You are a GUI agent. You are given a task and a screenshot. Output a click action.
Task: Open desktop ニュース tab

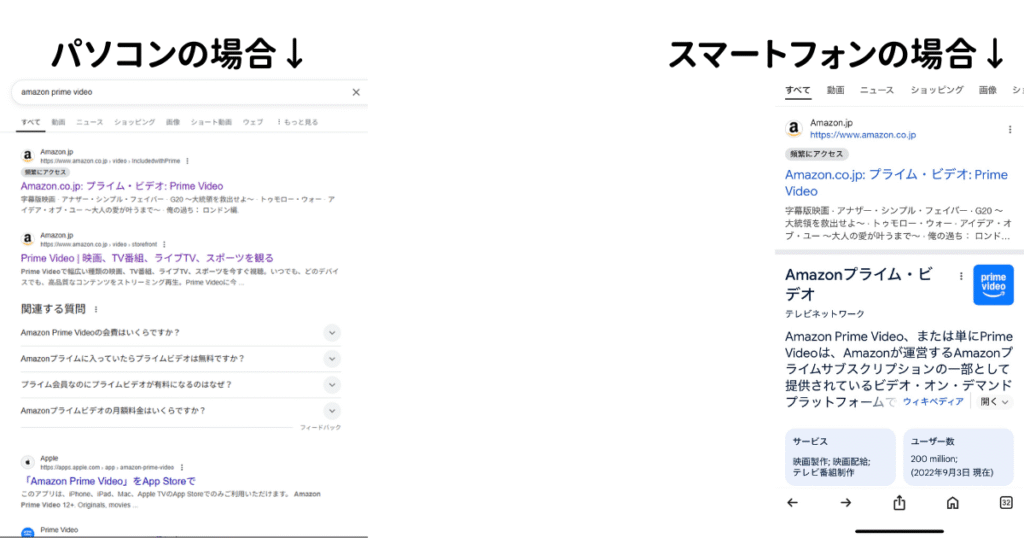click(x=89, y=122)
